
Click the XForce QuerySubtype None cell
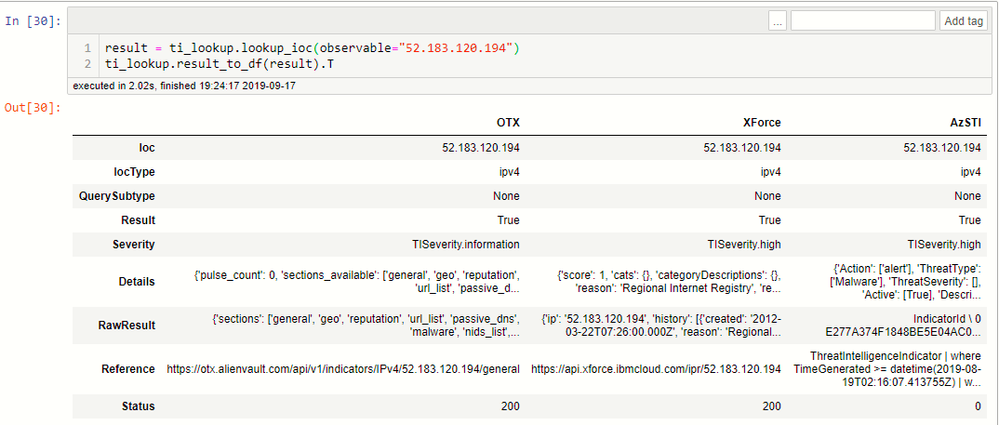[768, 196]
